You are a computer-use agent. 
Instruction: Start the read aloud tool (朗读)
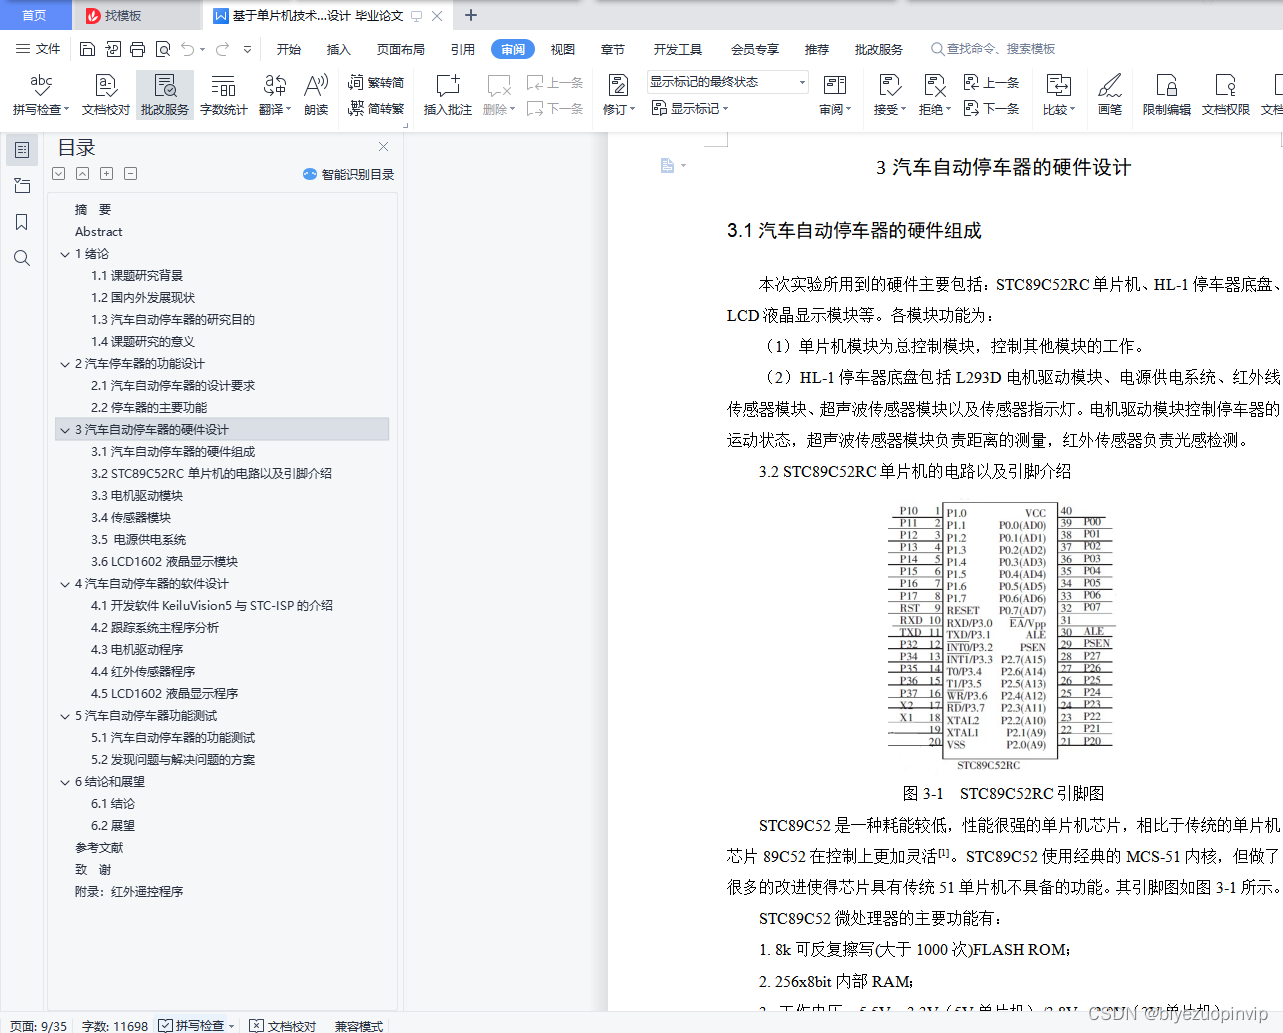(316, 95)
